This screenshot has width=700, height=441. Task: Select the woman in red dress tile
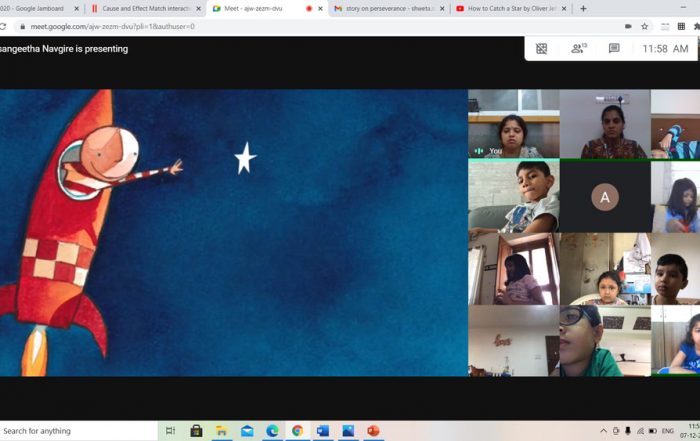[x=605, y=124]
